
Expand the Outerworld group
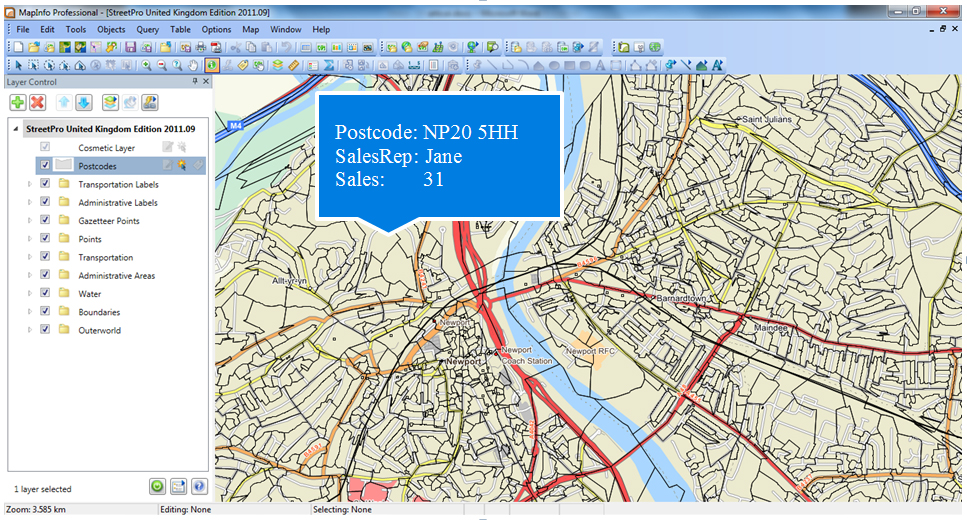coord(29,330)
